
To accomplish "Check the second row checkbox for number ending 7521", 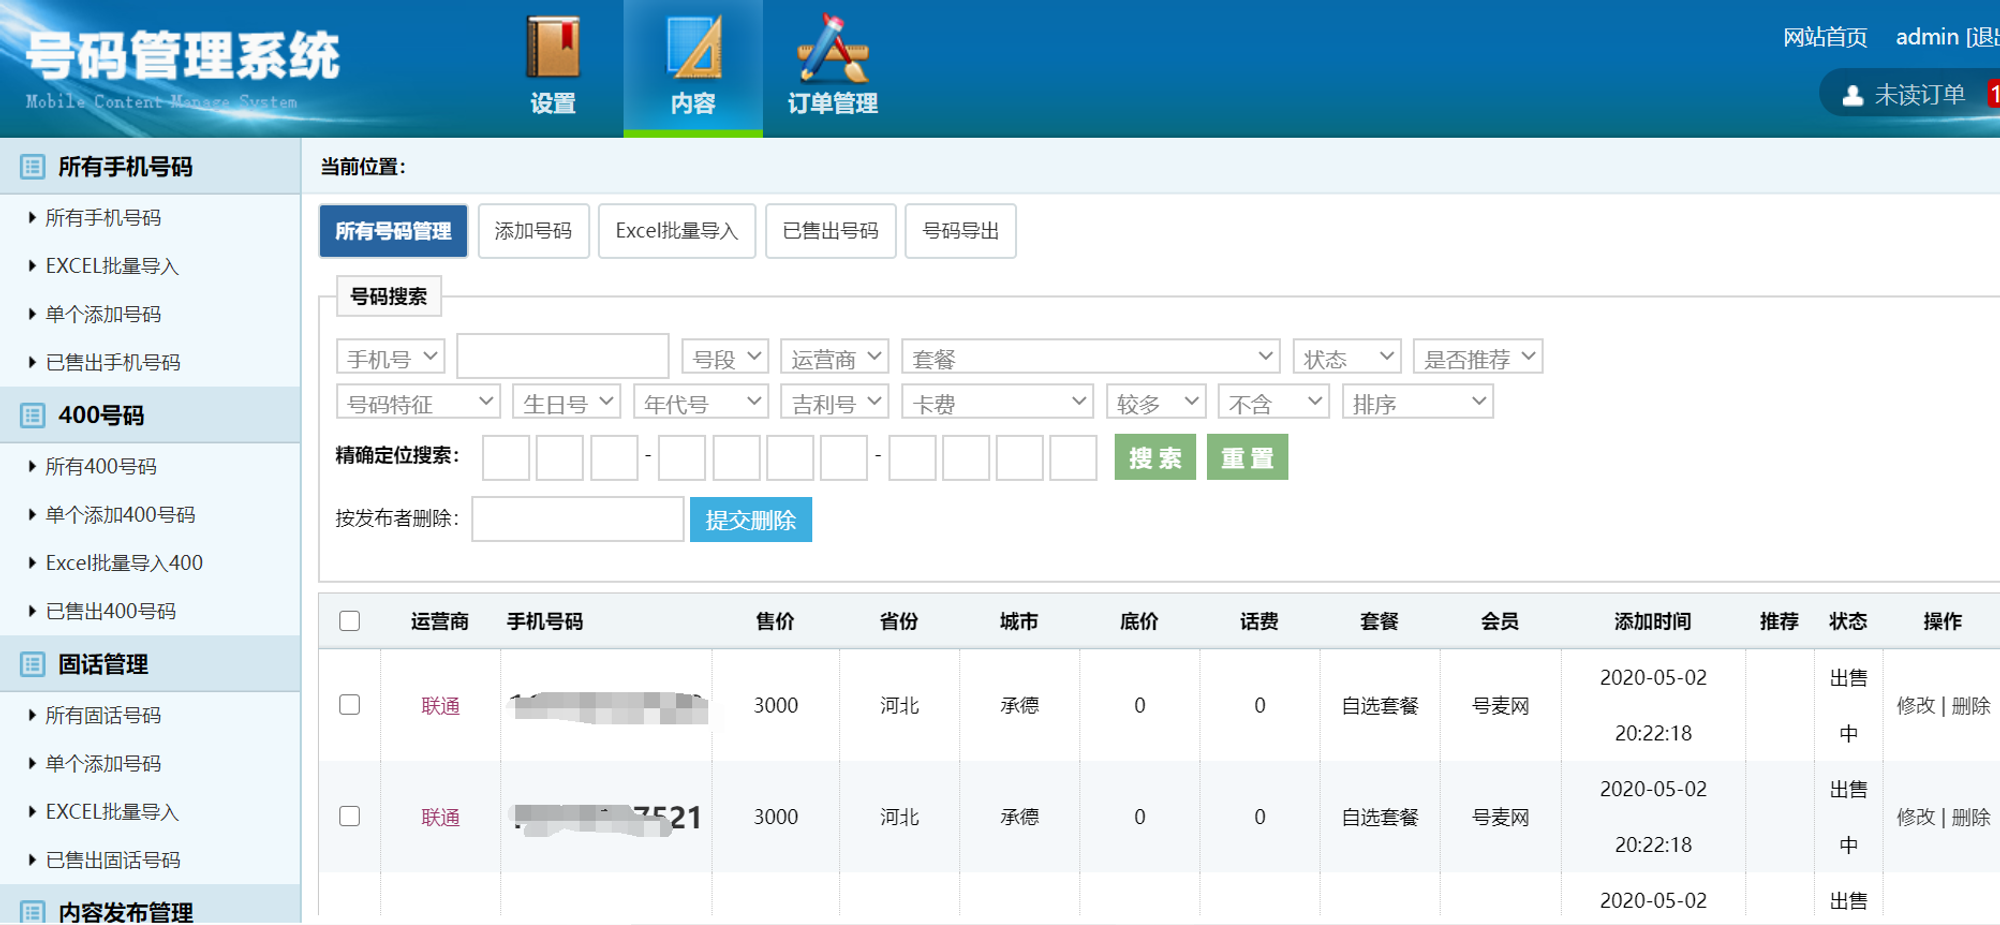I will [350, 816].
